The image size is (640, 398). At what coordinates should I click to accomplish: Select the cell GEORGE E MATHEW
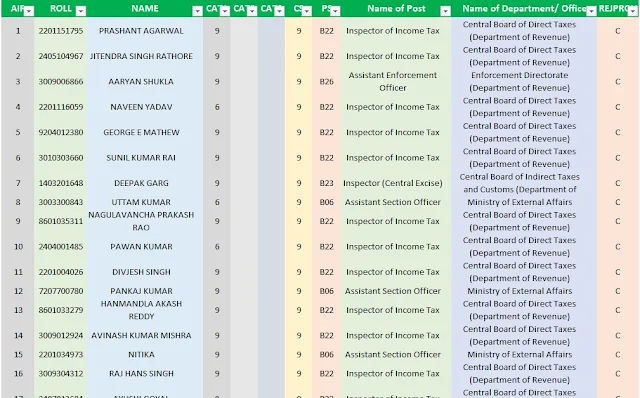(141, 132)
